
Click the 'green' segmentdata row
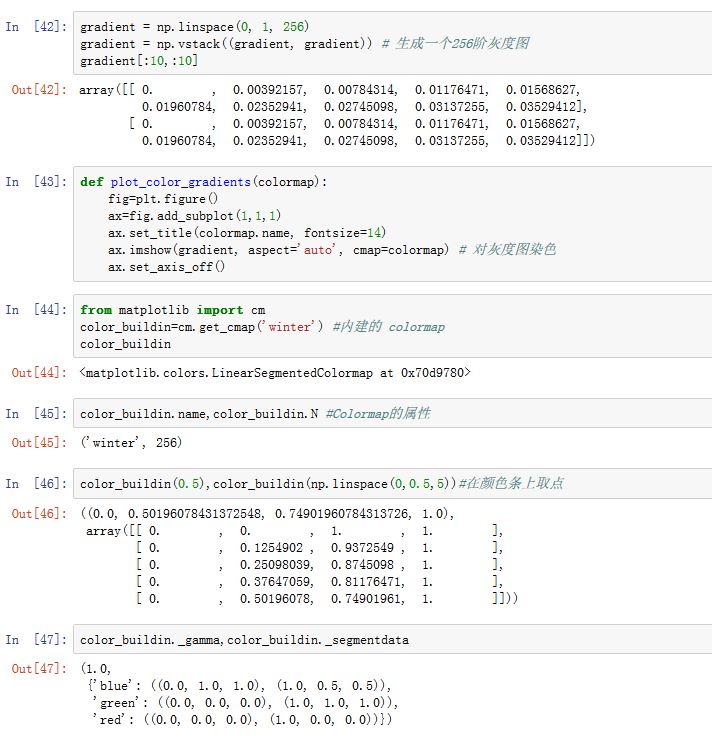point(246,703)
